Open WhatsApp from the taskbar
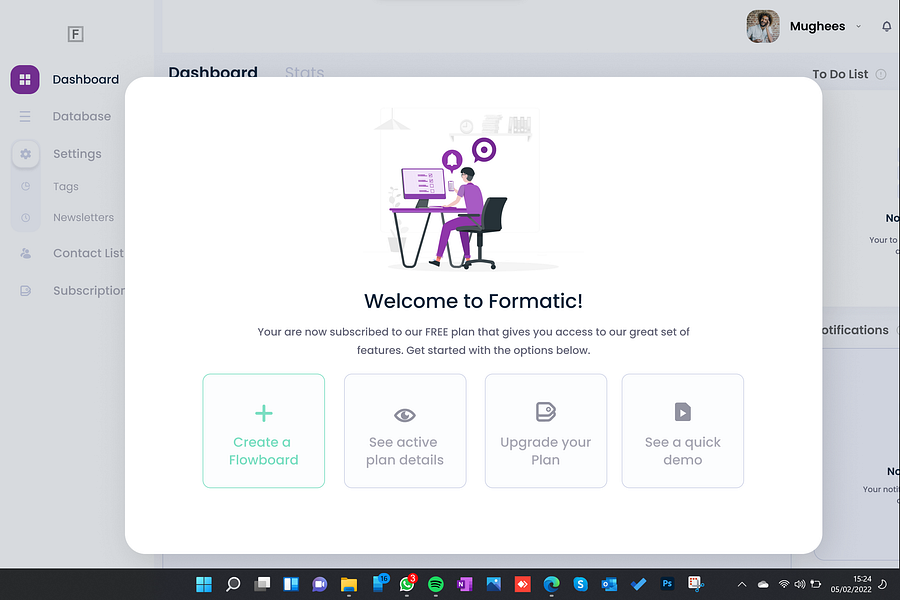Image resolution: width=900 pixels, height=600 pixels. [408, 584]
